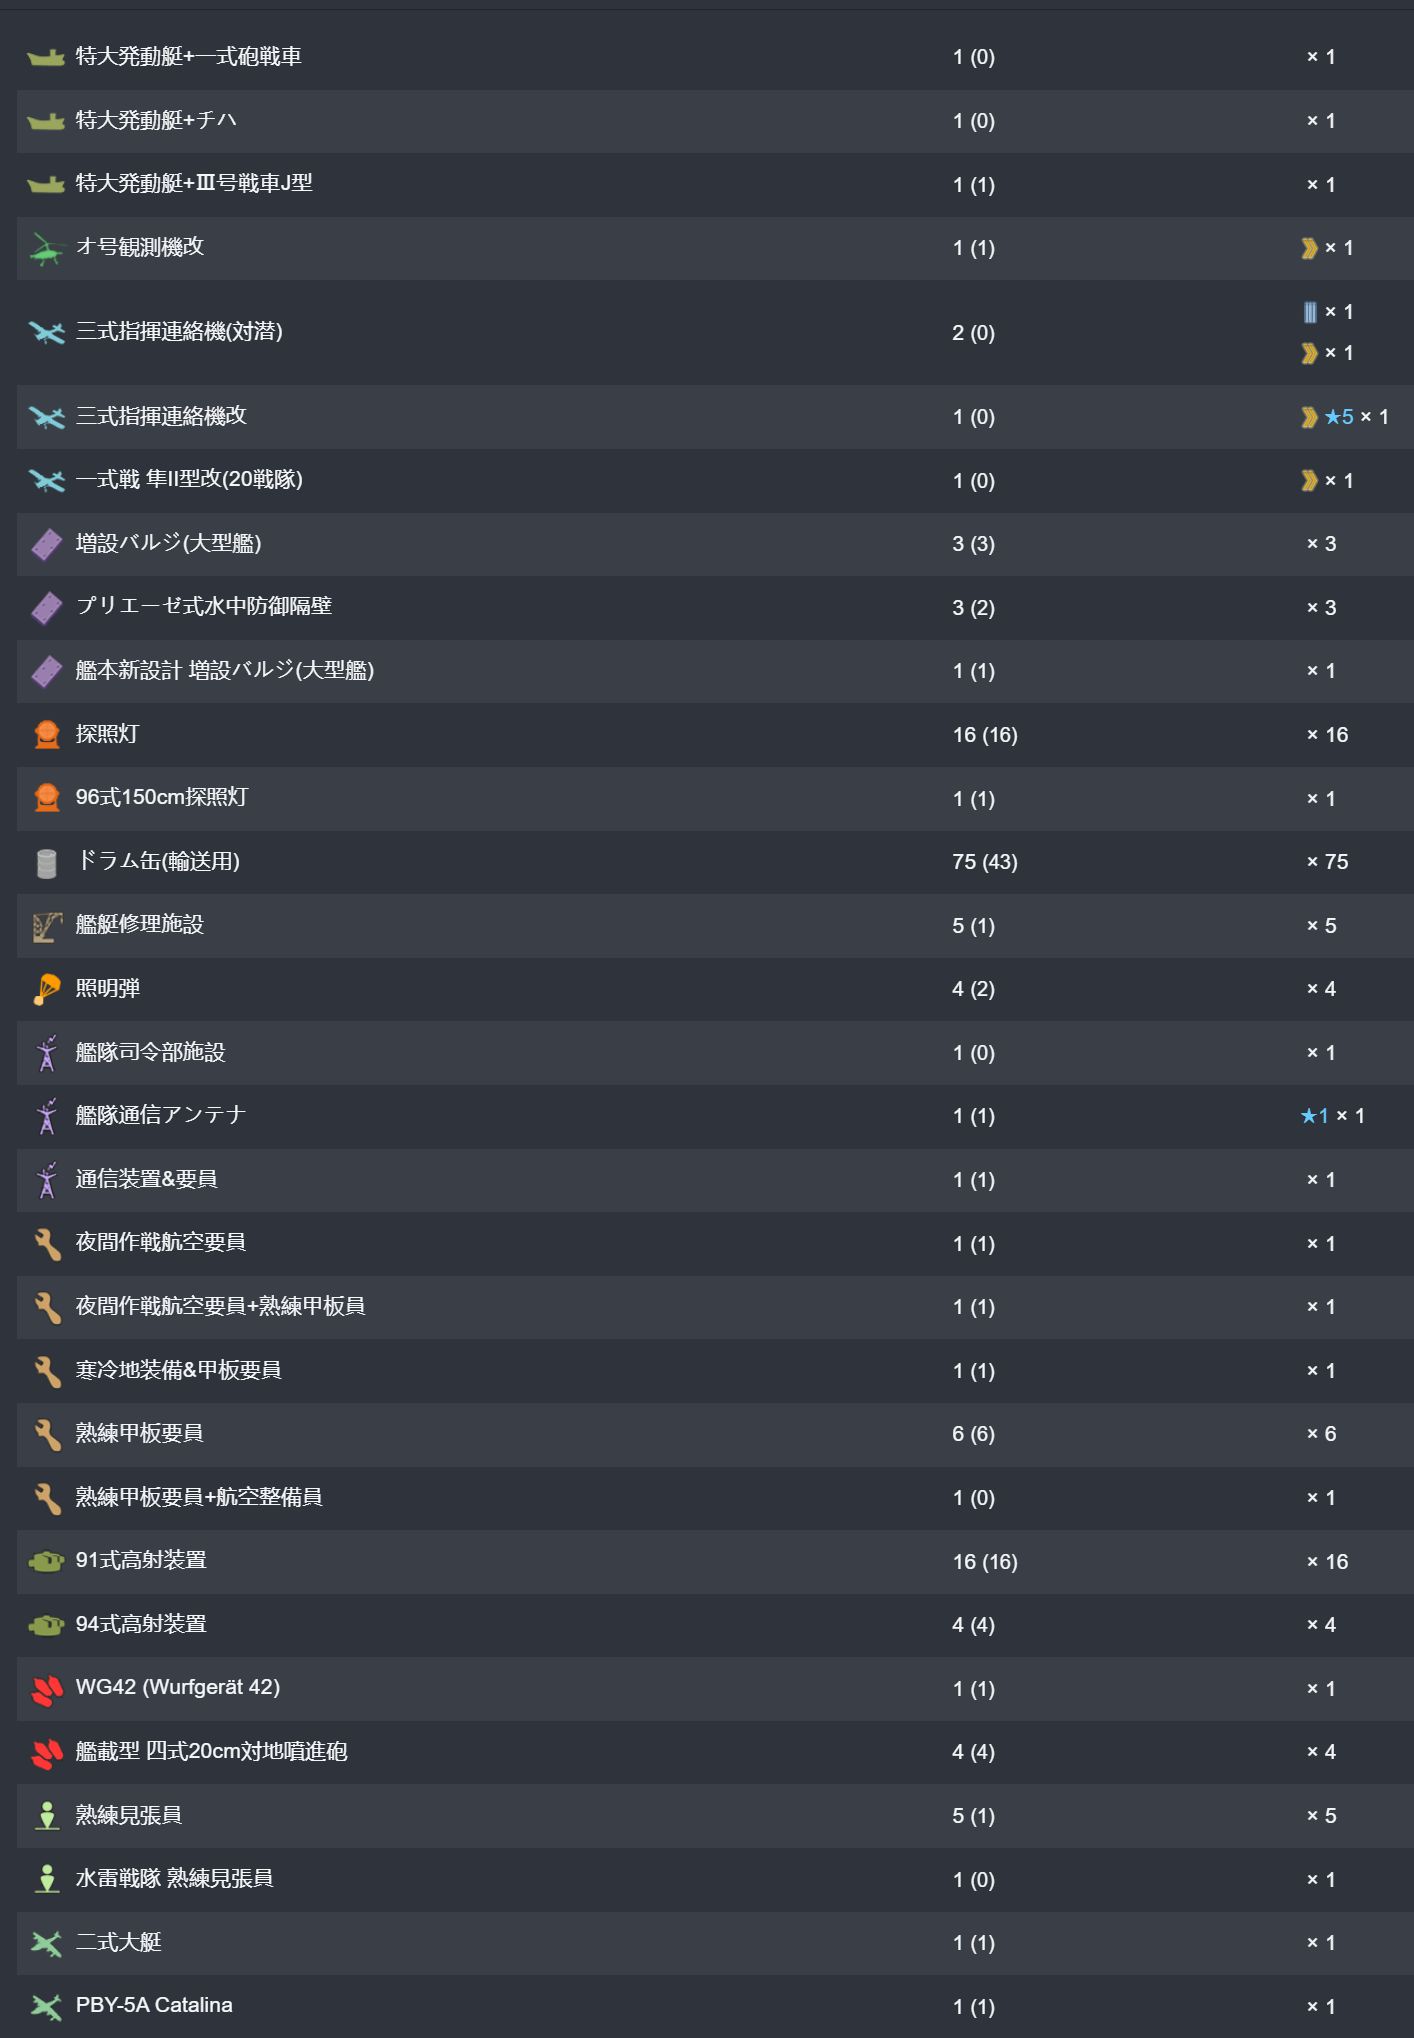
Task: Select the 艦載型 四式20cm対地噴進砲 item name
Action: point(211,1752)
